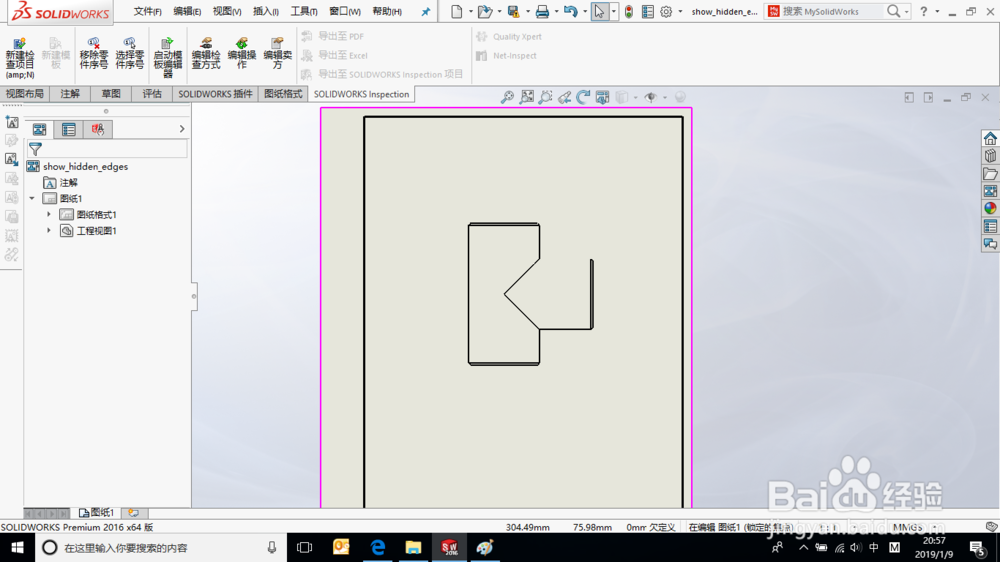
Task: Open PropertyManager tab icon
Action: (69, 129)
